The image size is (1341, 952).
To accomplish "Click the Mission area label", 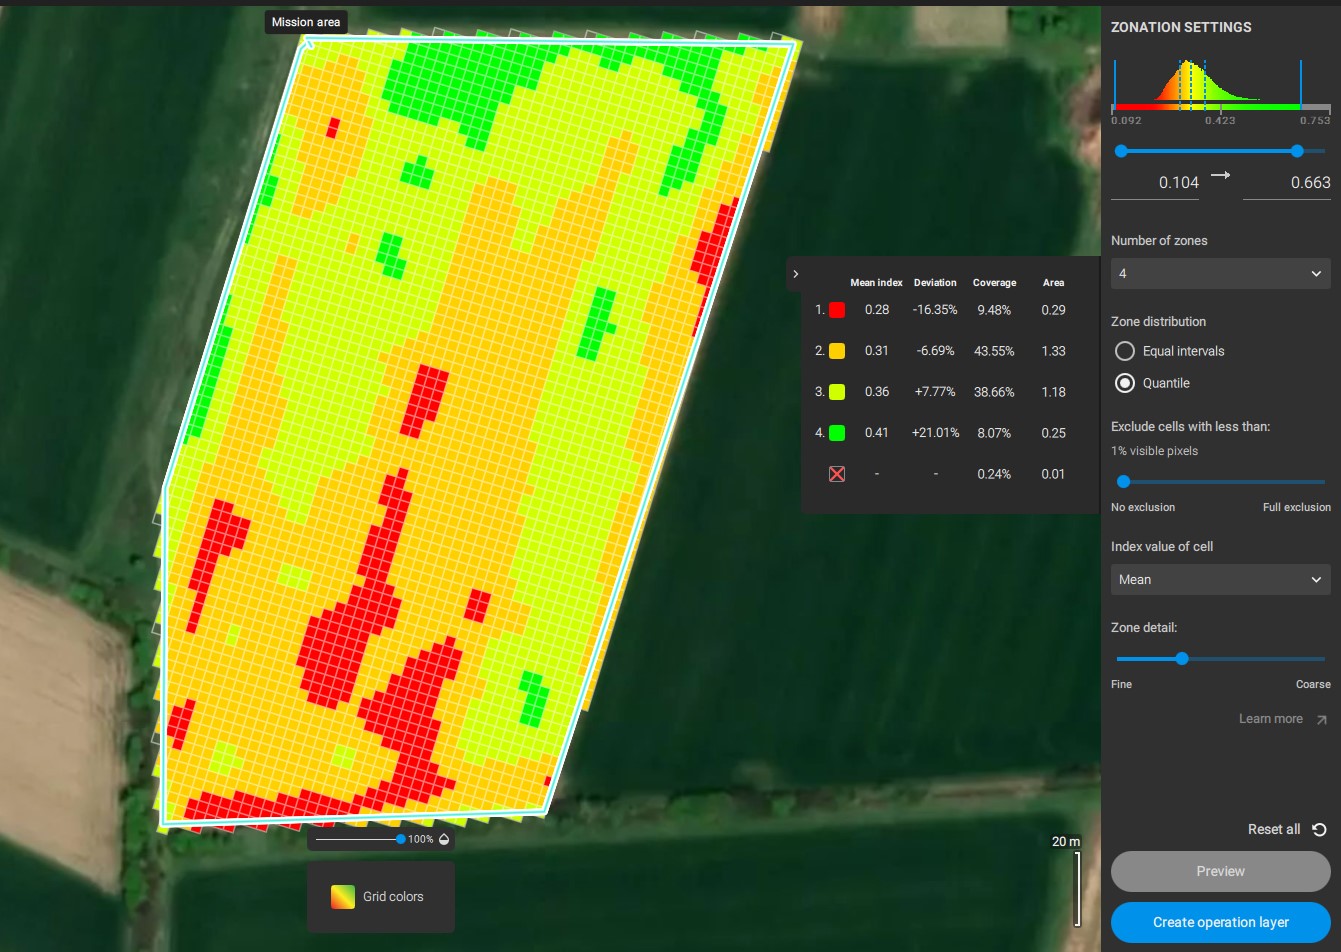I will (306, 22).
